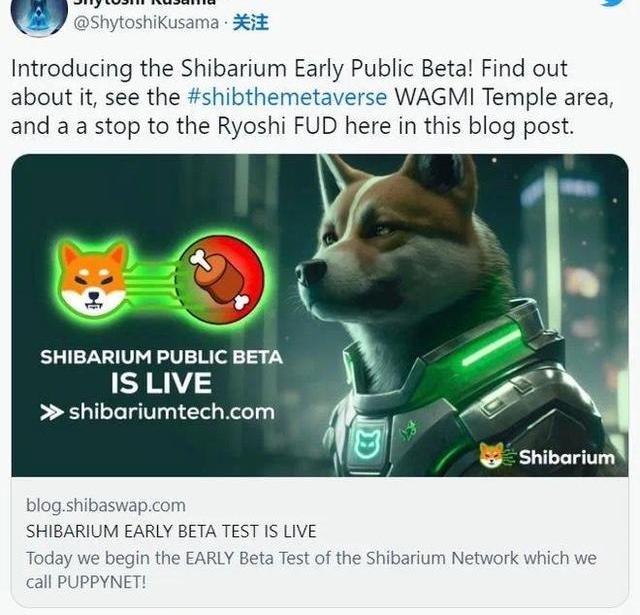Click the Shytoshi Kusama display name
640x615 pixels.
[146, 2]
